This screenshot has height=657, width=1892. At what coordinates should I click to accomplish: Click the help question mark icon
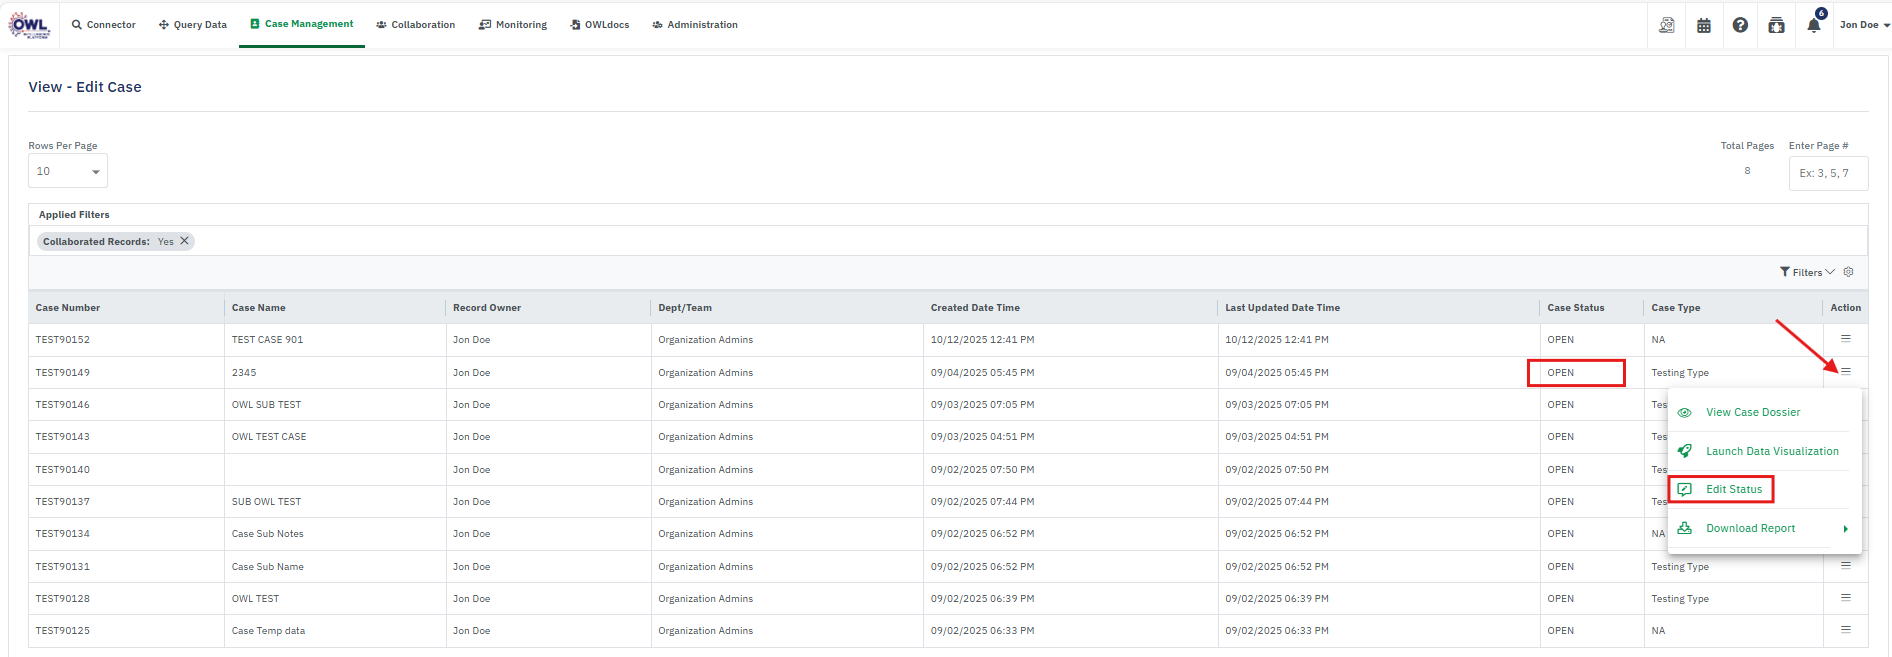point(1740,25)
